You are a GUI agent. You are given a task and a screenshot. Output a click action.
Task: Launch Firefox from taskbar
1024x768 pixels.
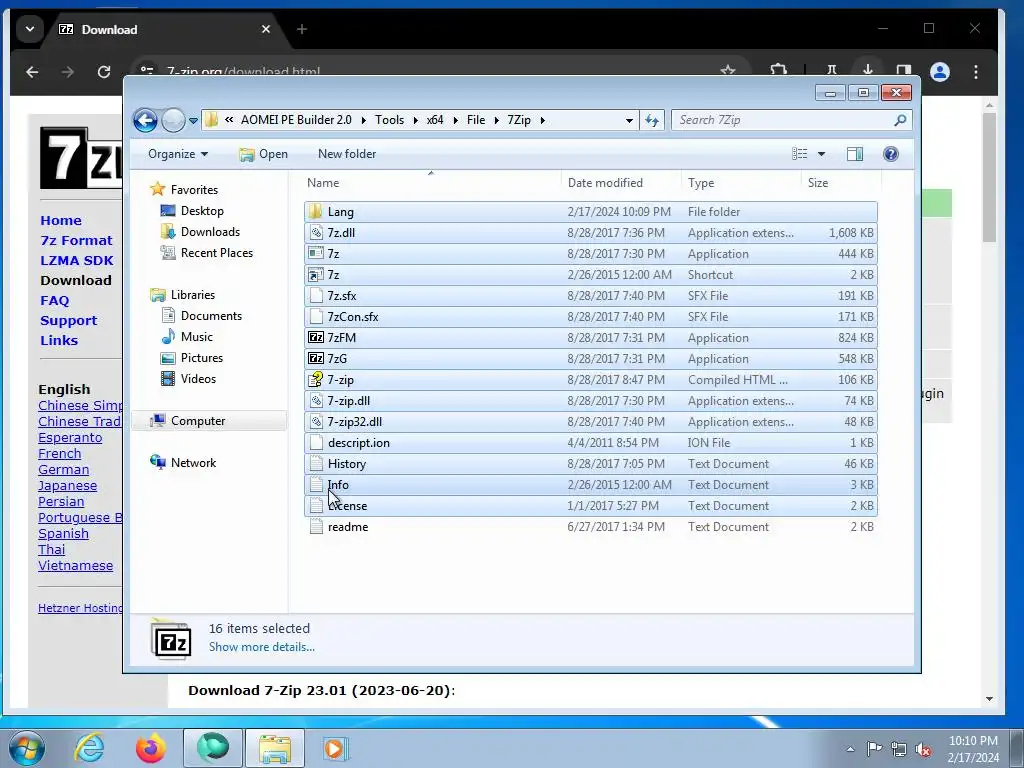[151, 748]
